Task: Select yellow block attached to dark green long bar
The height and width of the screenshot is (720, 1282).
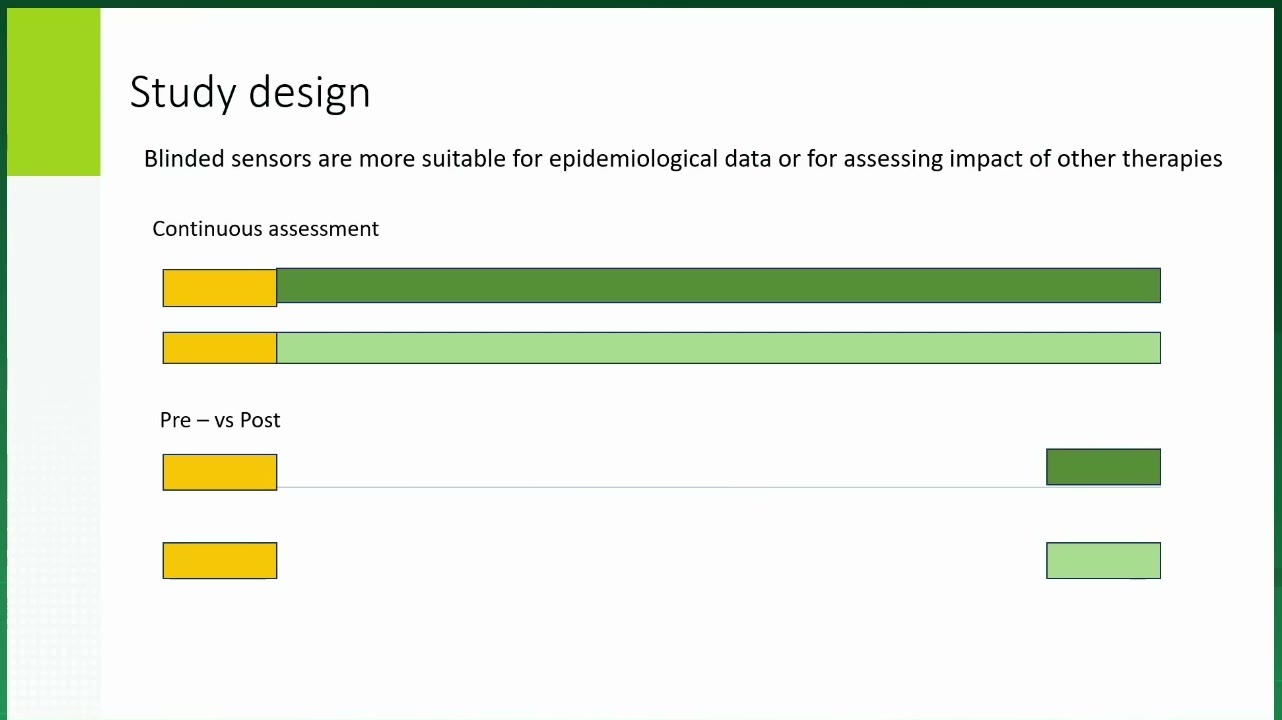Action: [220, 288]
